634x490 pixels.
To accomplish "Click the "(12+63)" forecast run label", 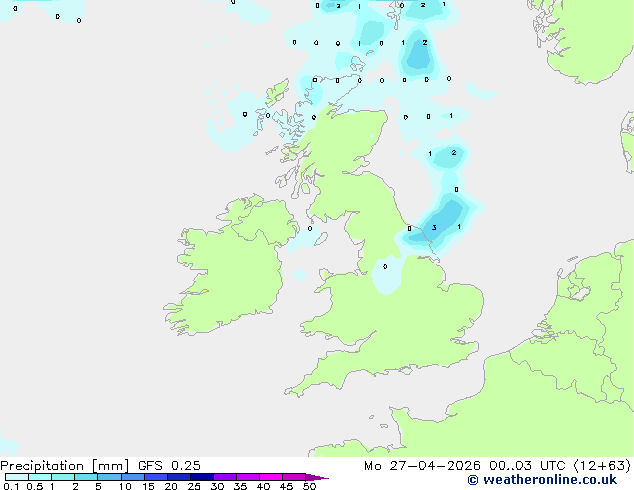I will click(x=602, y=466).
